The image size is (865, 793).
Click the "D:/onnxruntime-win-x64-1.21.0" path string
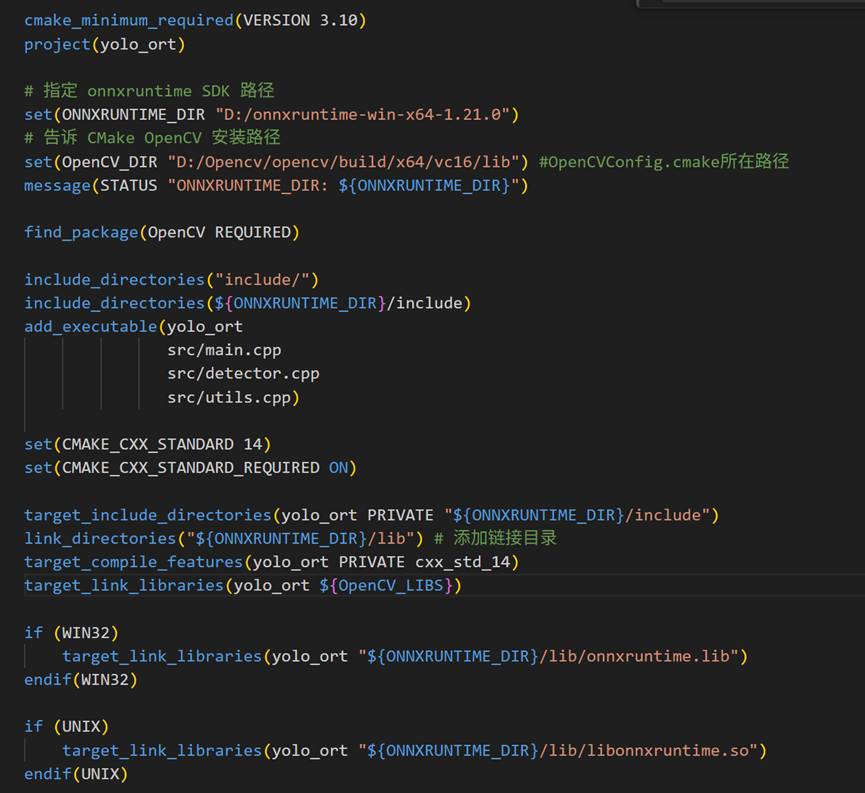362,115
